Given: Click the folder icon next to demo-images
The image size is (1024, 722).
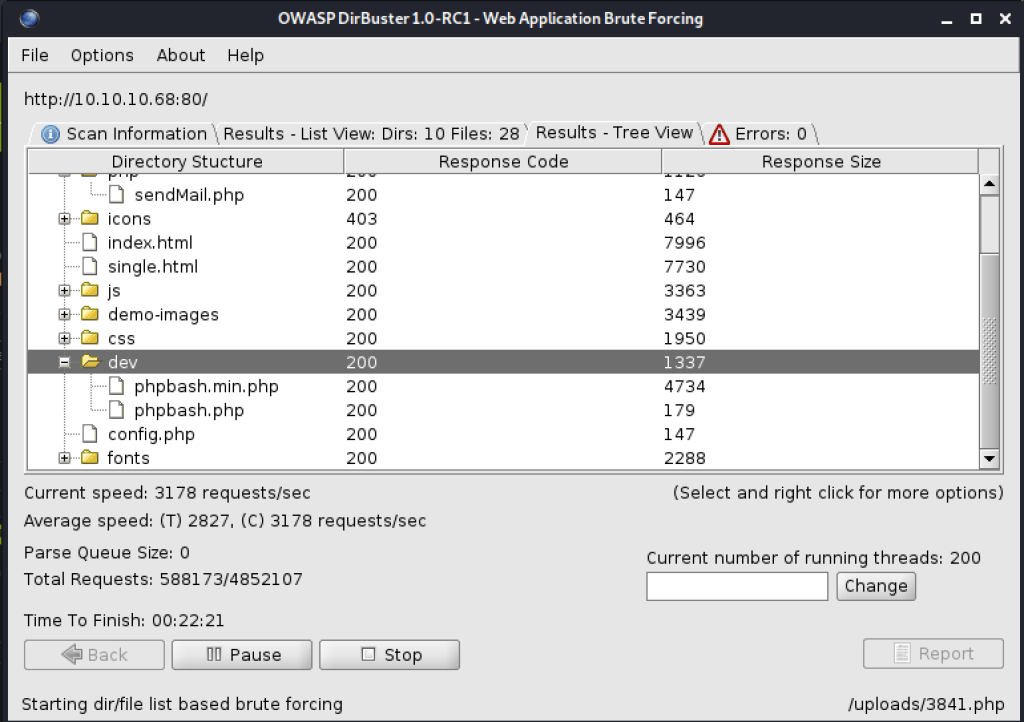Looking at the screenshot, I should 90,315.
